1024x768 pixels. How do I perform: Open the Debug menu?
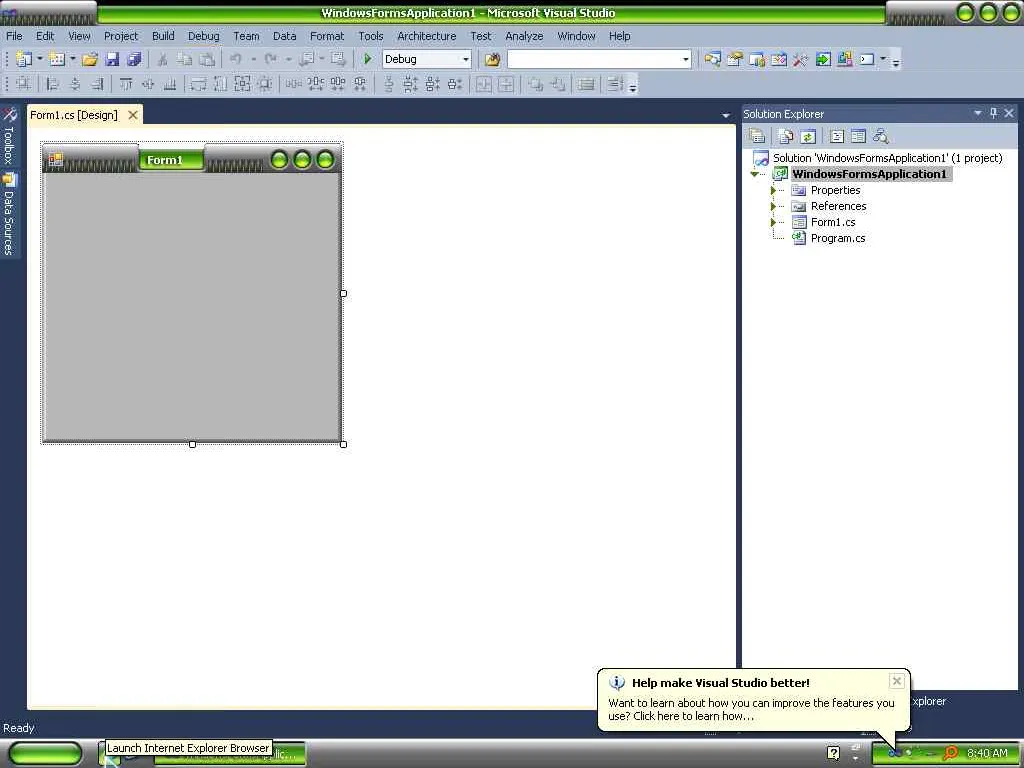(204, 36)
